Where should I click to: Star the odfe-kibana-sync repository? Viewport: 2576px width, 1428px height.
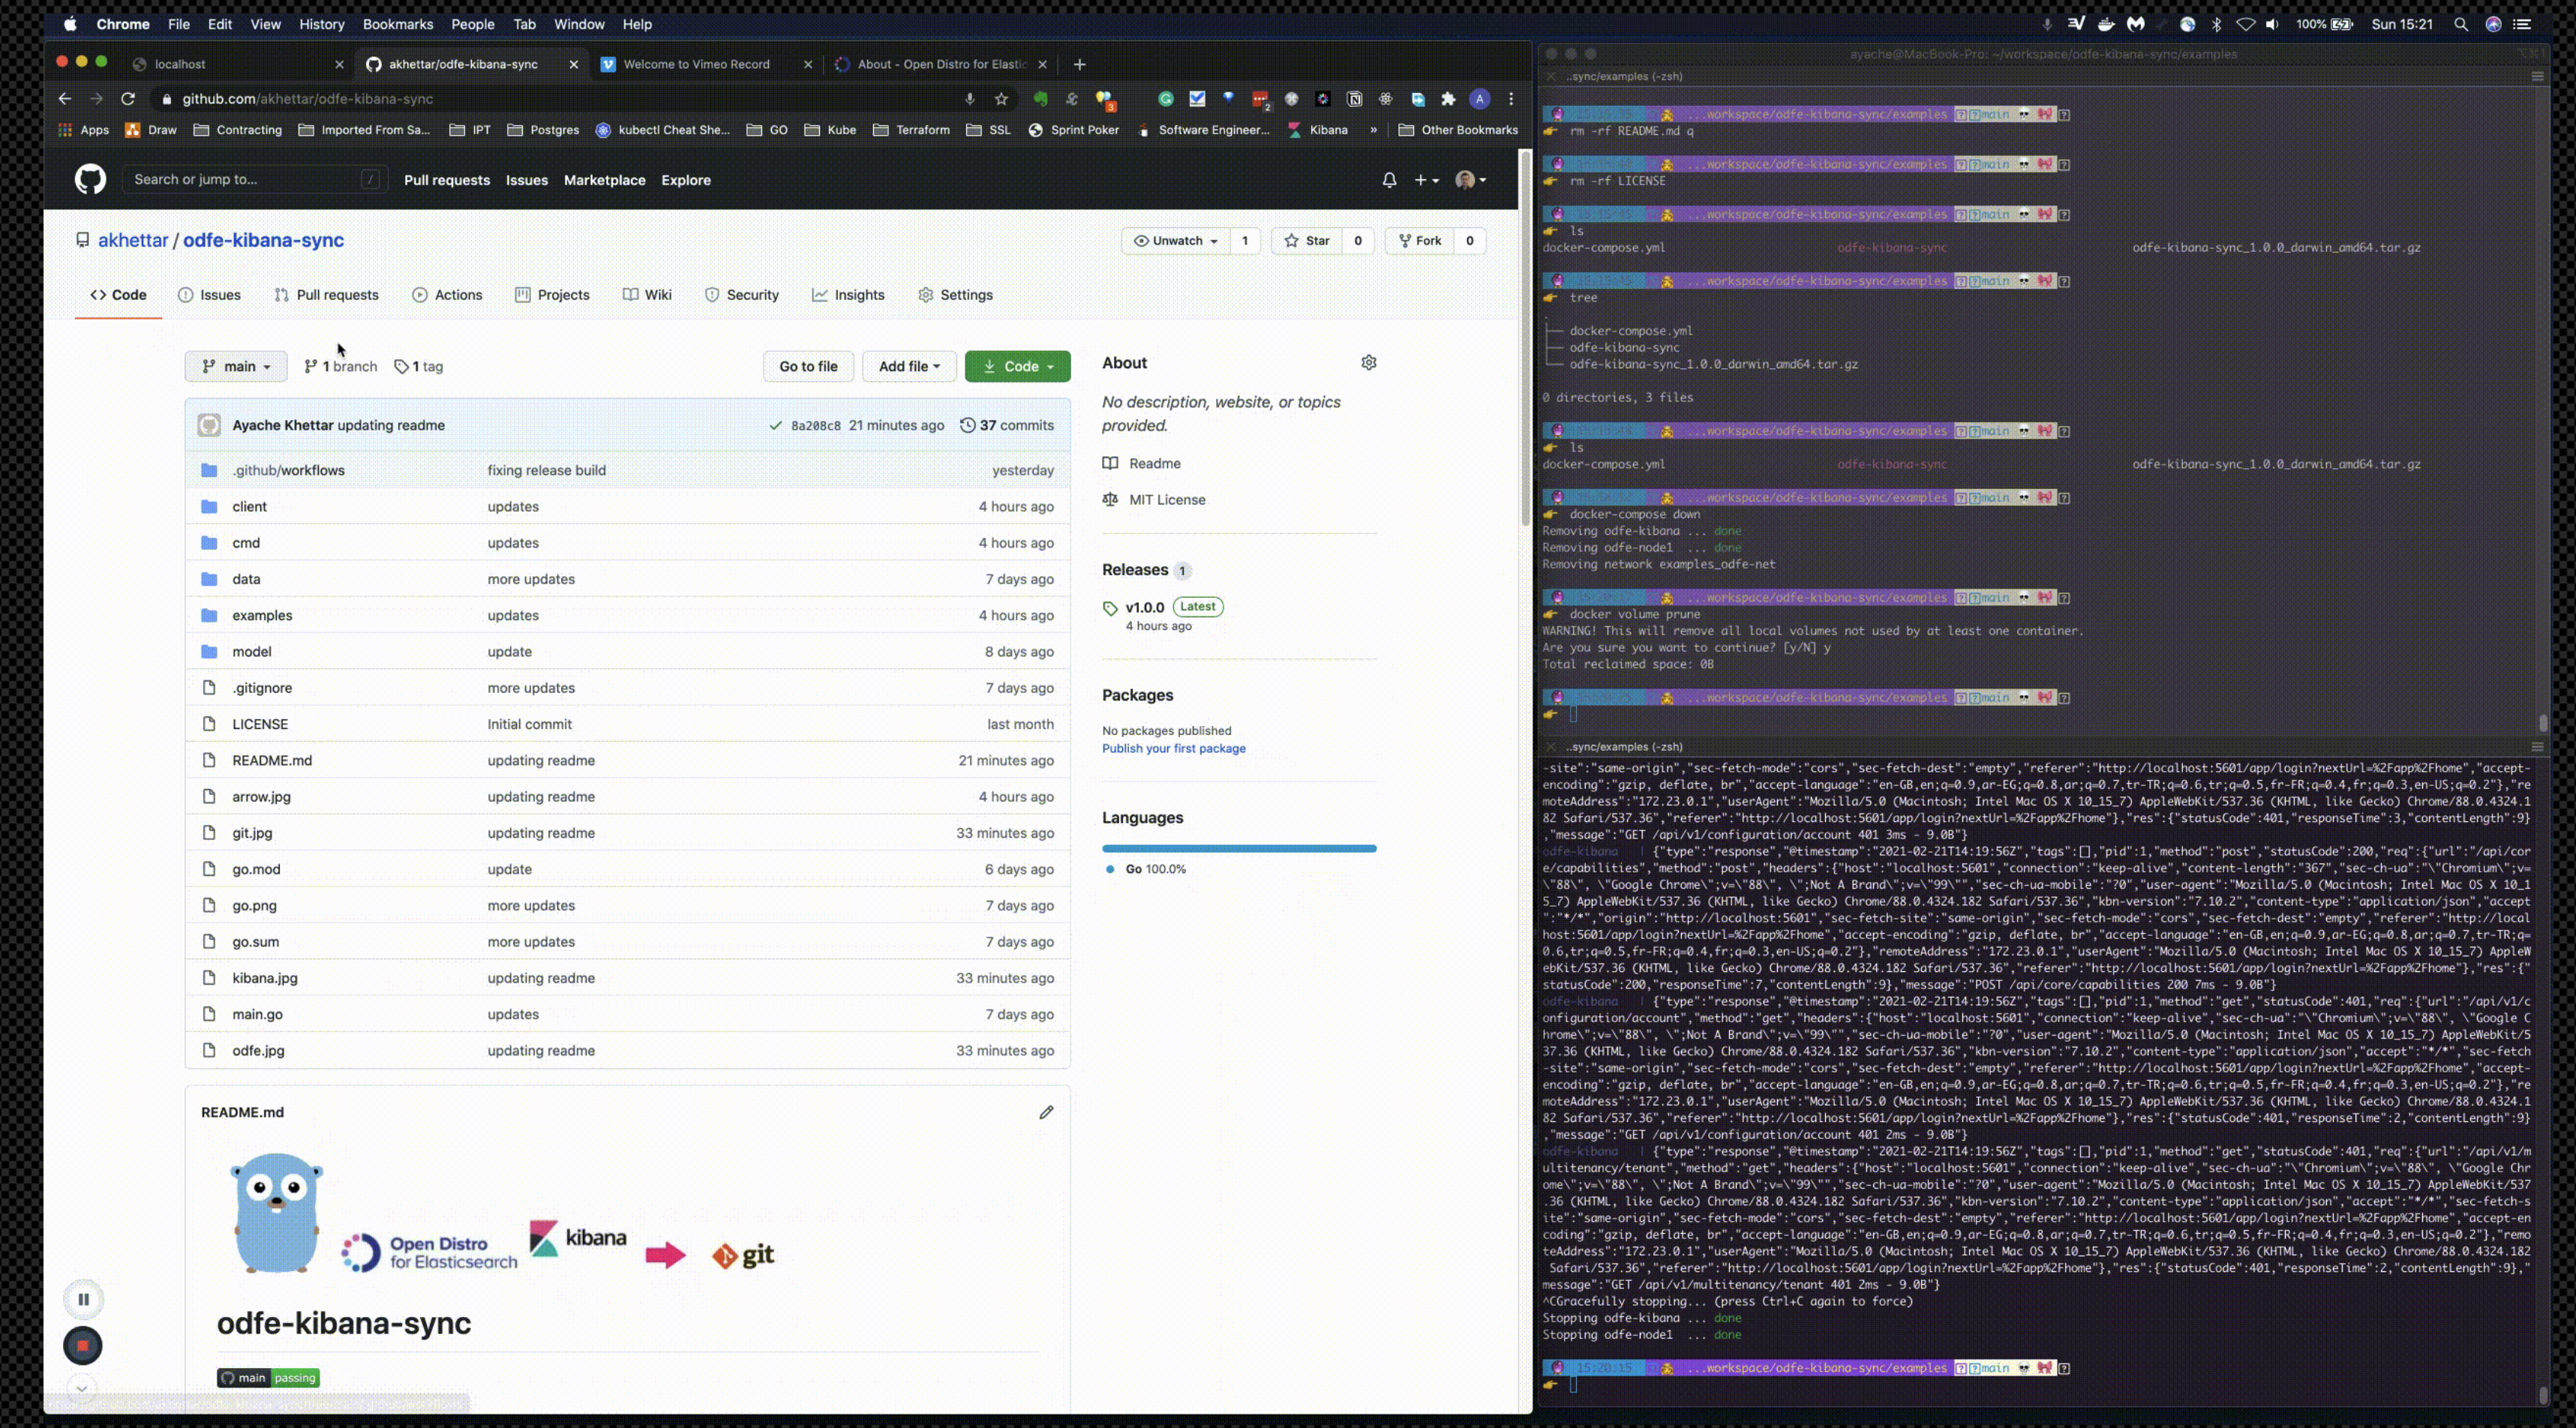pos(1308,241)
